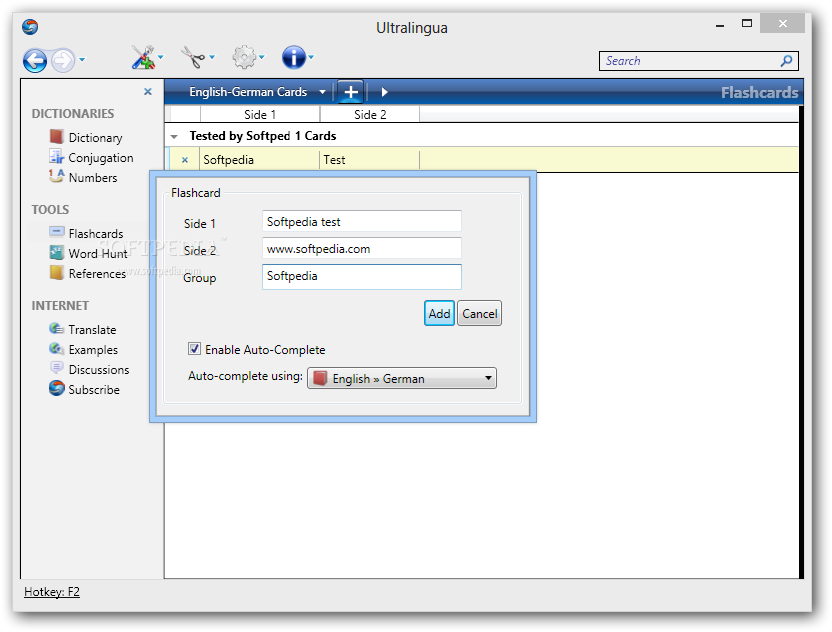Open the Flashcards tool in the sidebar
Viewport: 832px width, 632px height.
pos(86,233)
